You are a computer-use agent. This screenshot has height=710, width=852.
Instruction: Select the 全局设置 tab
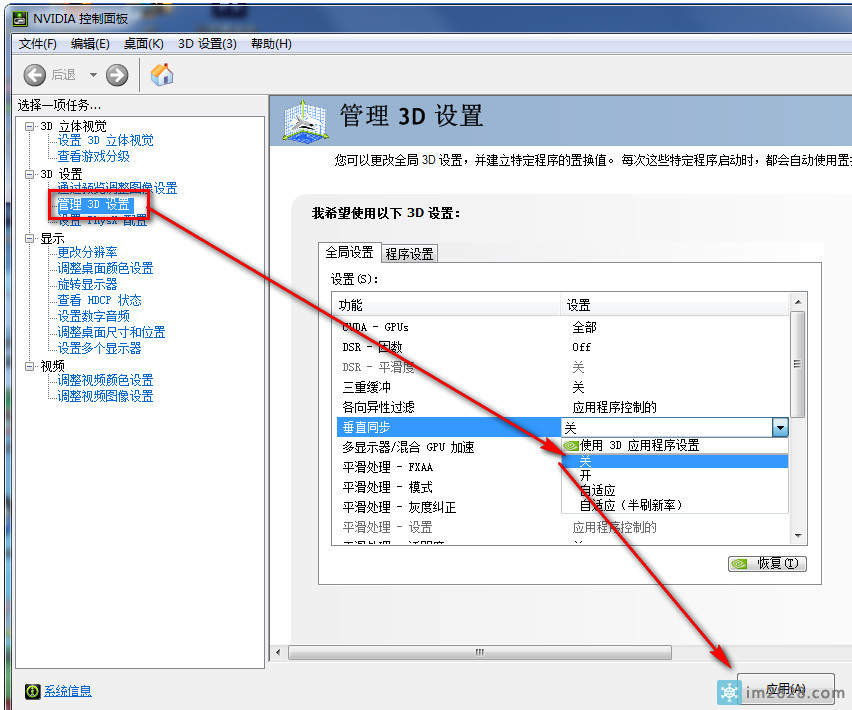(349, 252)
